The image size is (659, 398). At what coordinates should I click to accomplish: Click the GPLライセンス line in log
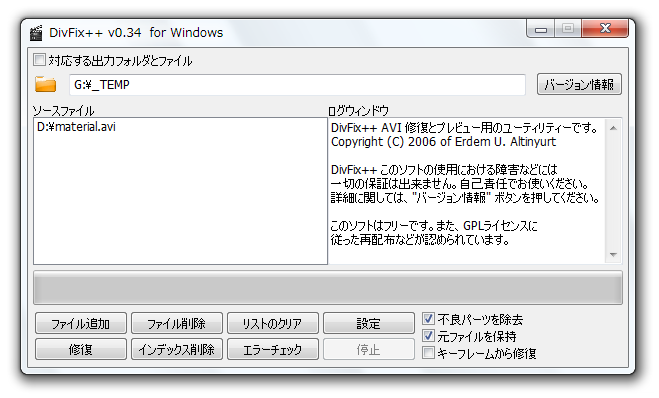(x=434, y=226)
